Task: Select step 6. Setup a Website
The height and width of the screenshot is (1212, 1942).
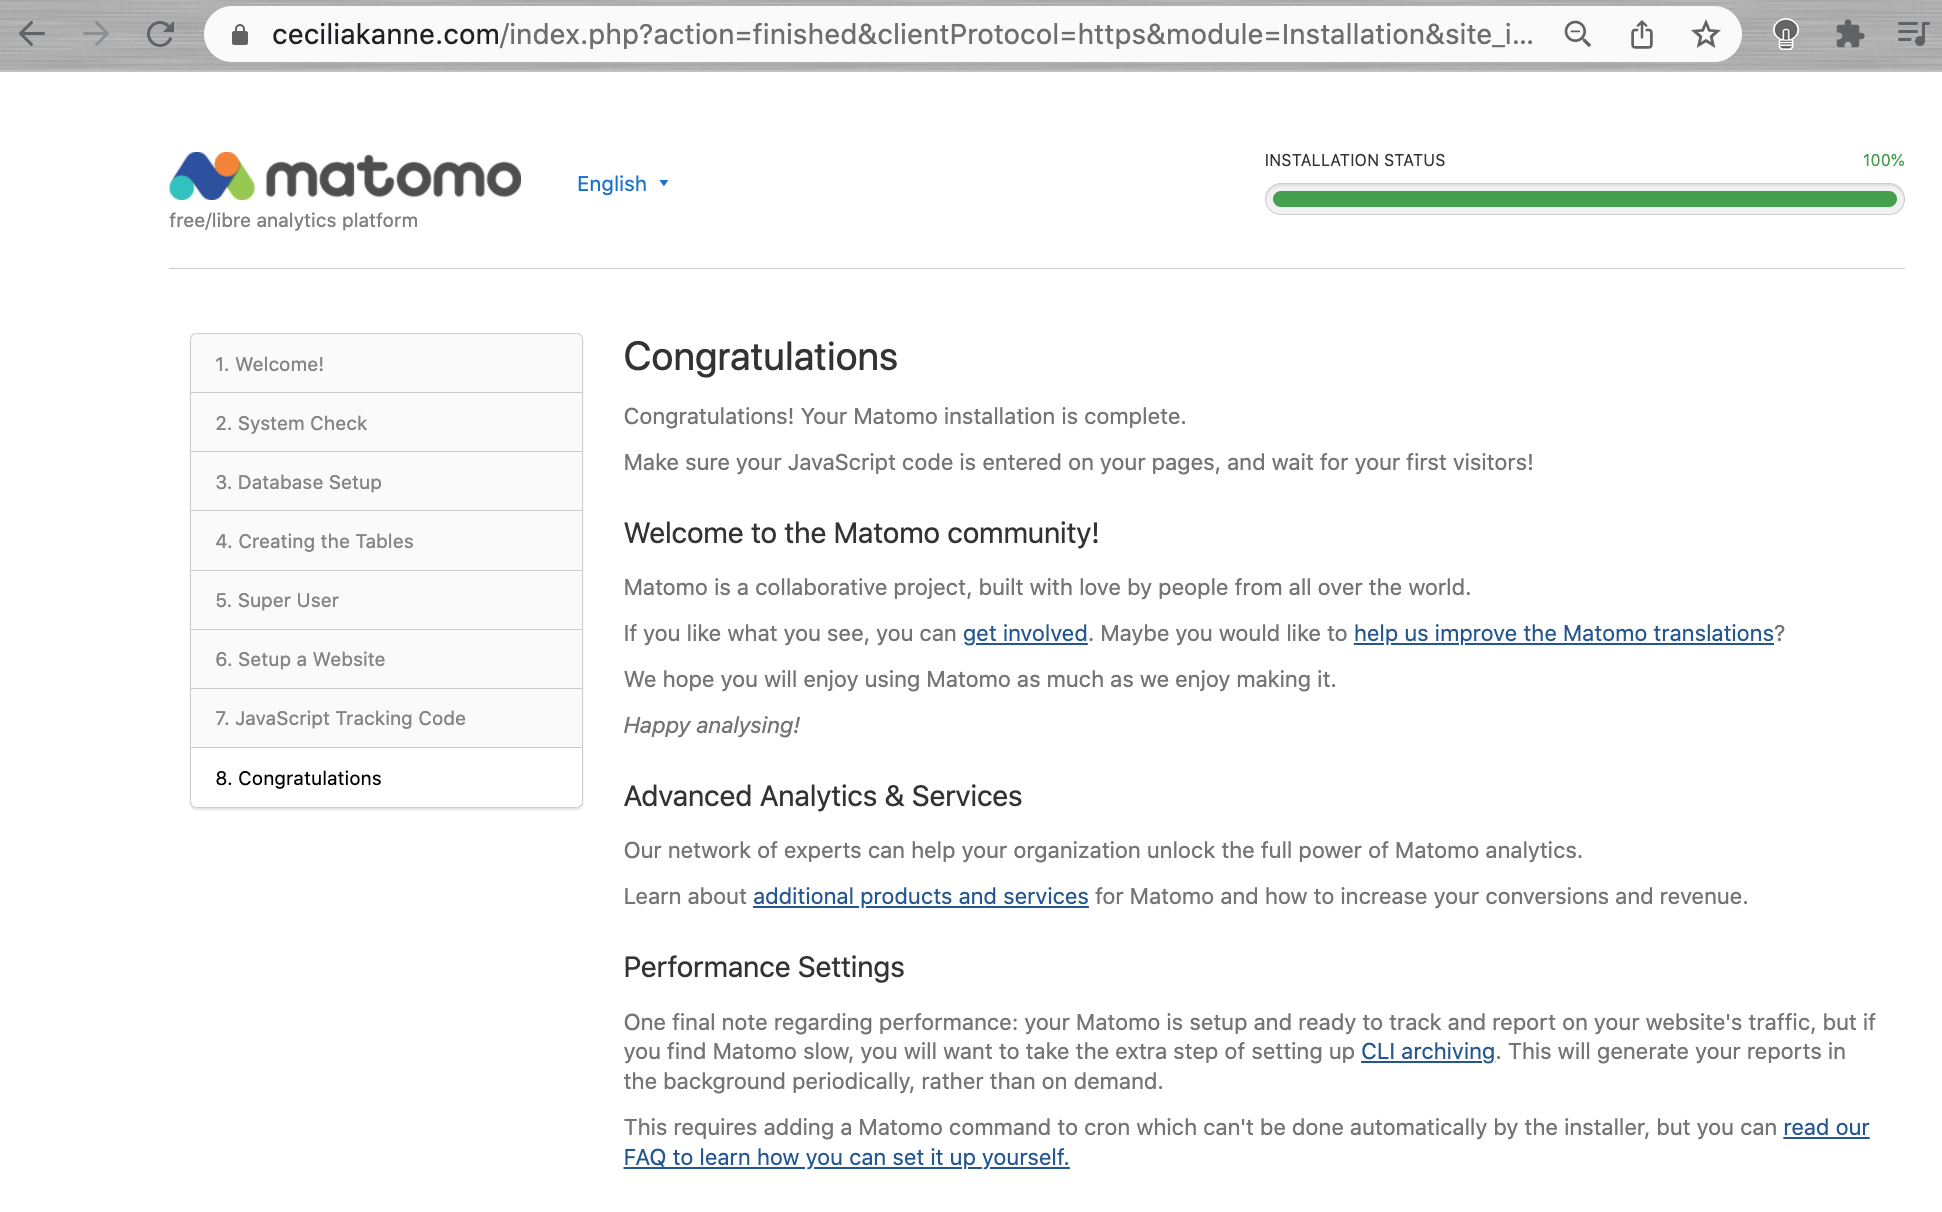Action: tap(386, 659)
